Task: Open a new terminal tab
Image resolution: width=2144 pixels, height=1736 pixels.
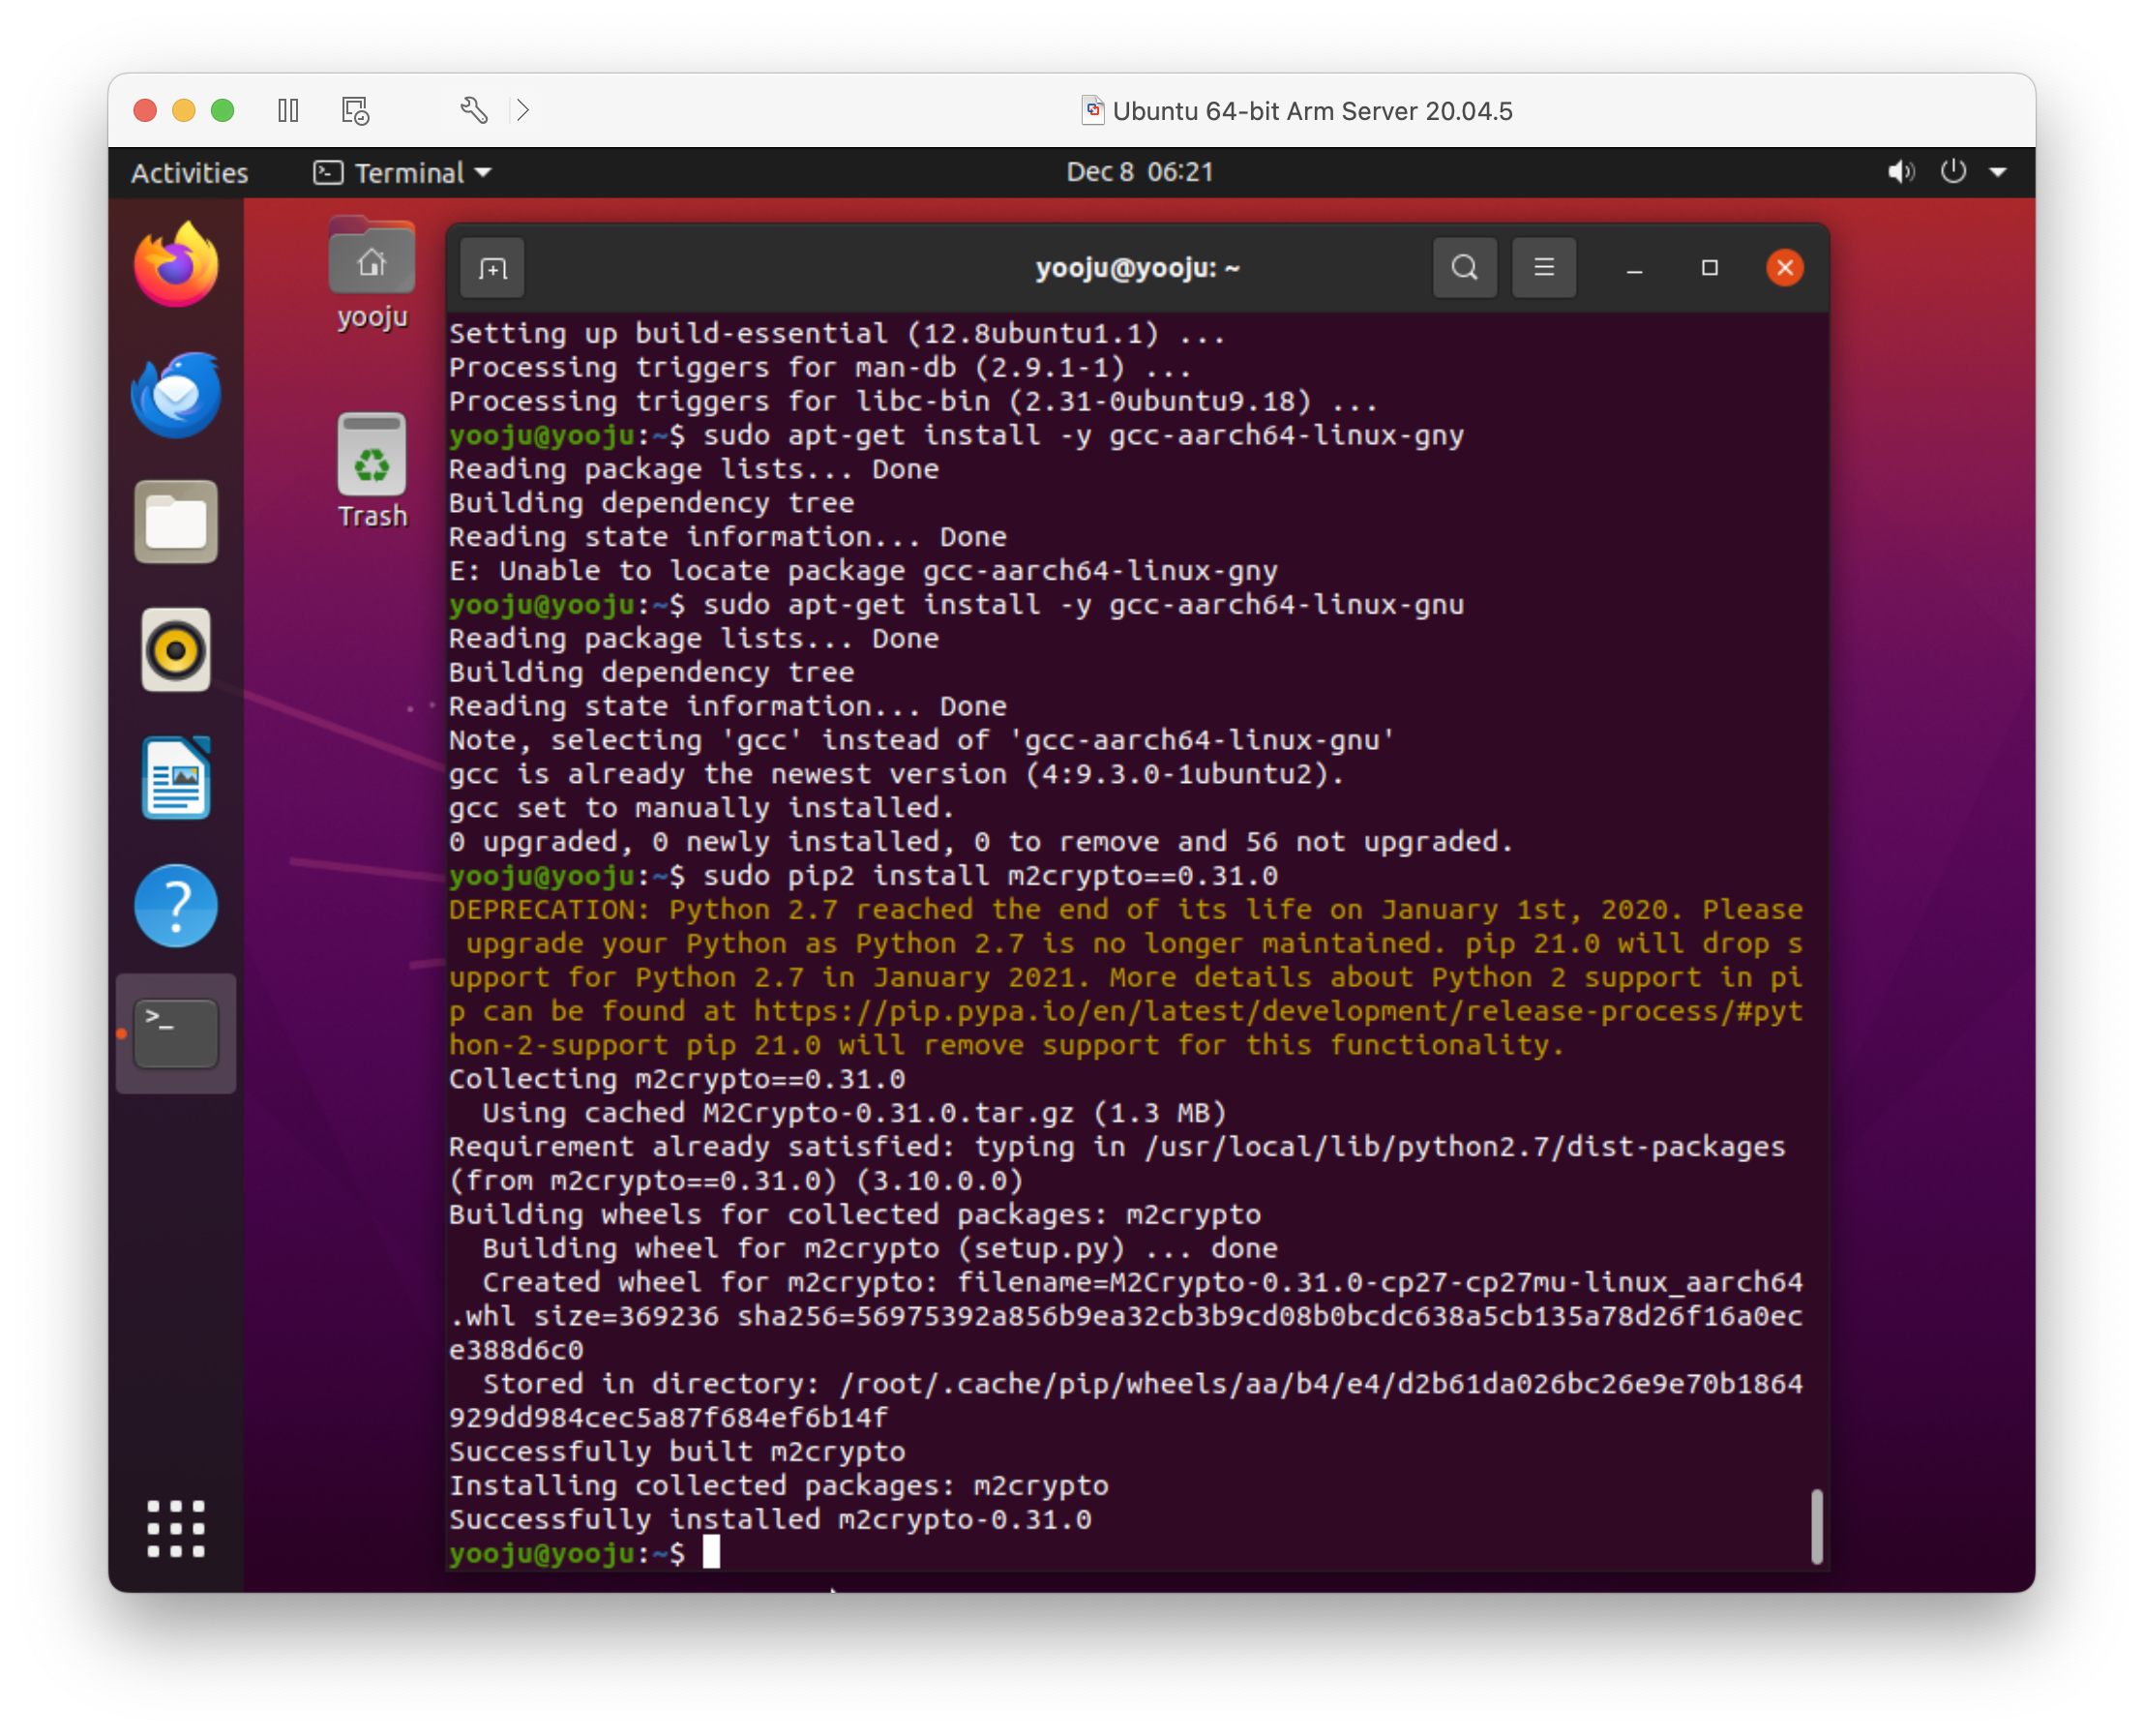Action: click(x=492, y=268)
